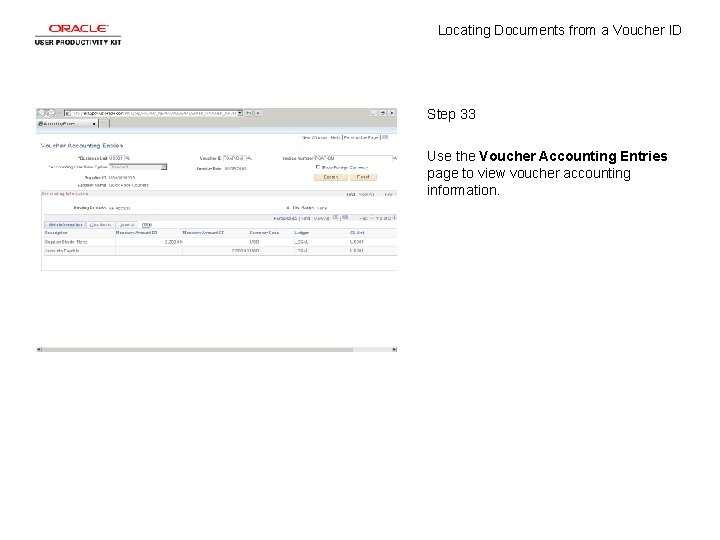Click the right arrow of horizontal scrollbar

394,350
